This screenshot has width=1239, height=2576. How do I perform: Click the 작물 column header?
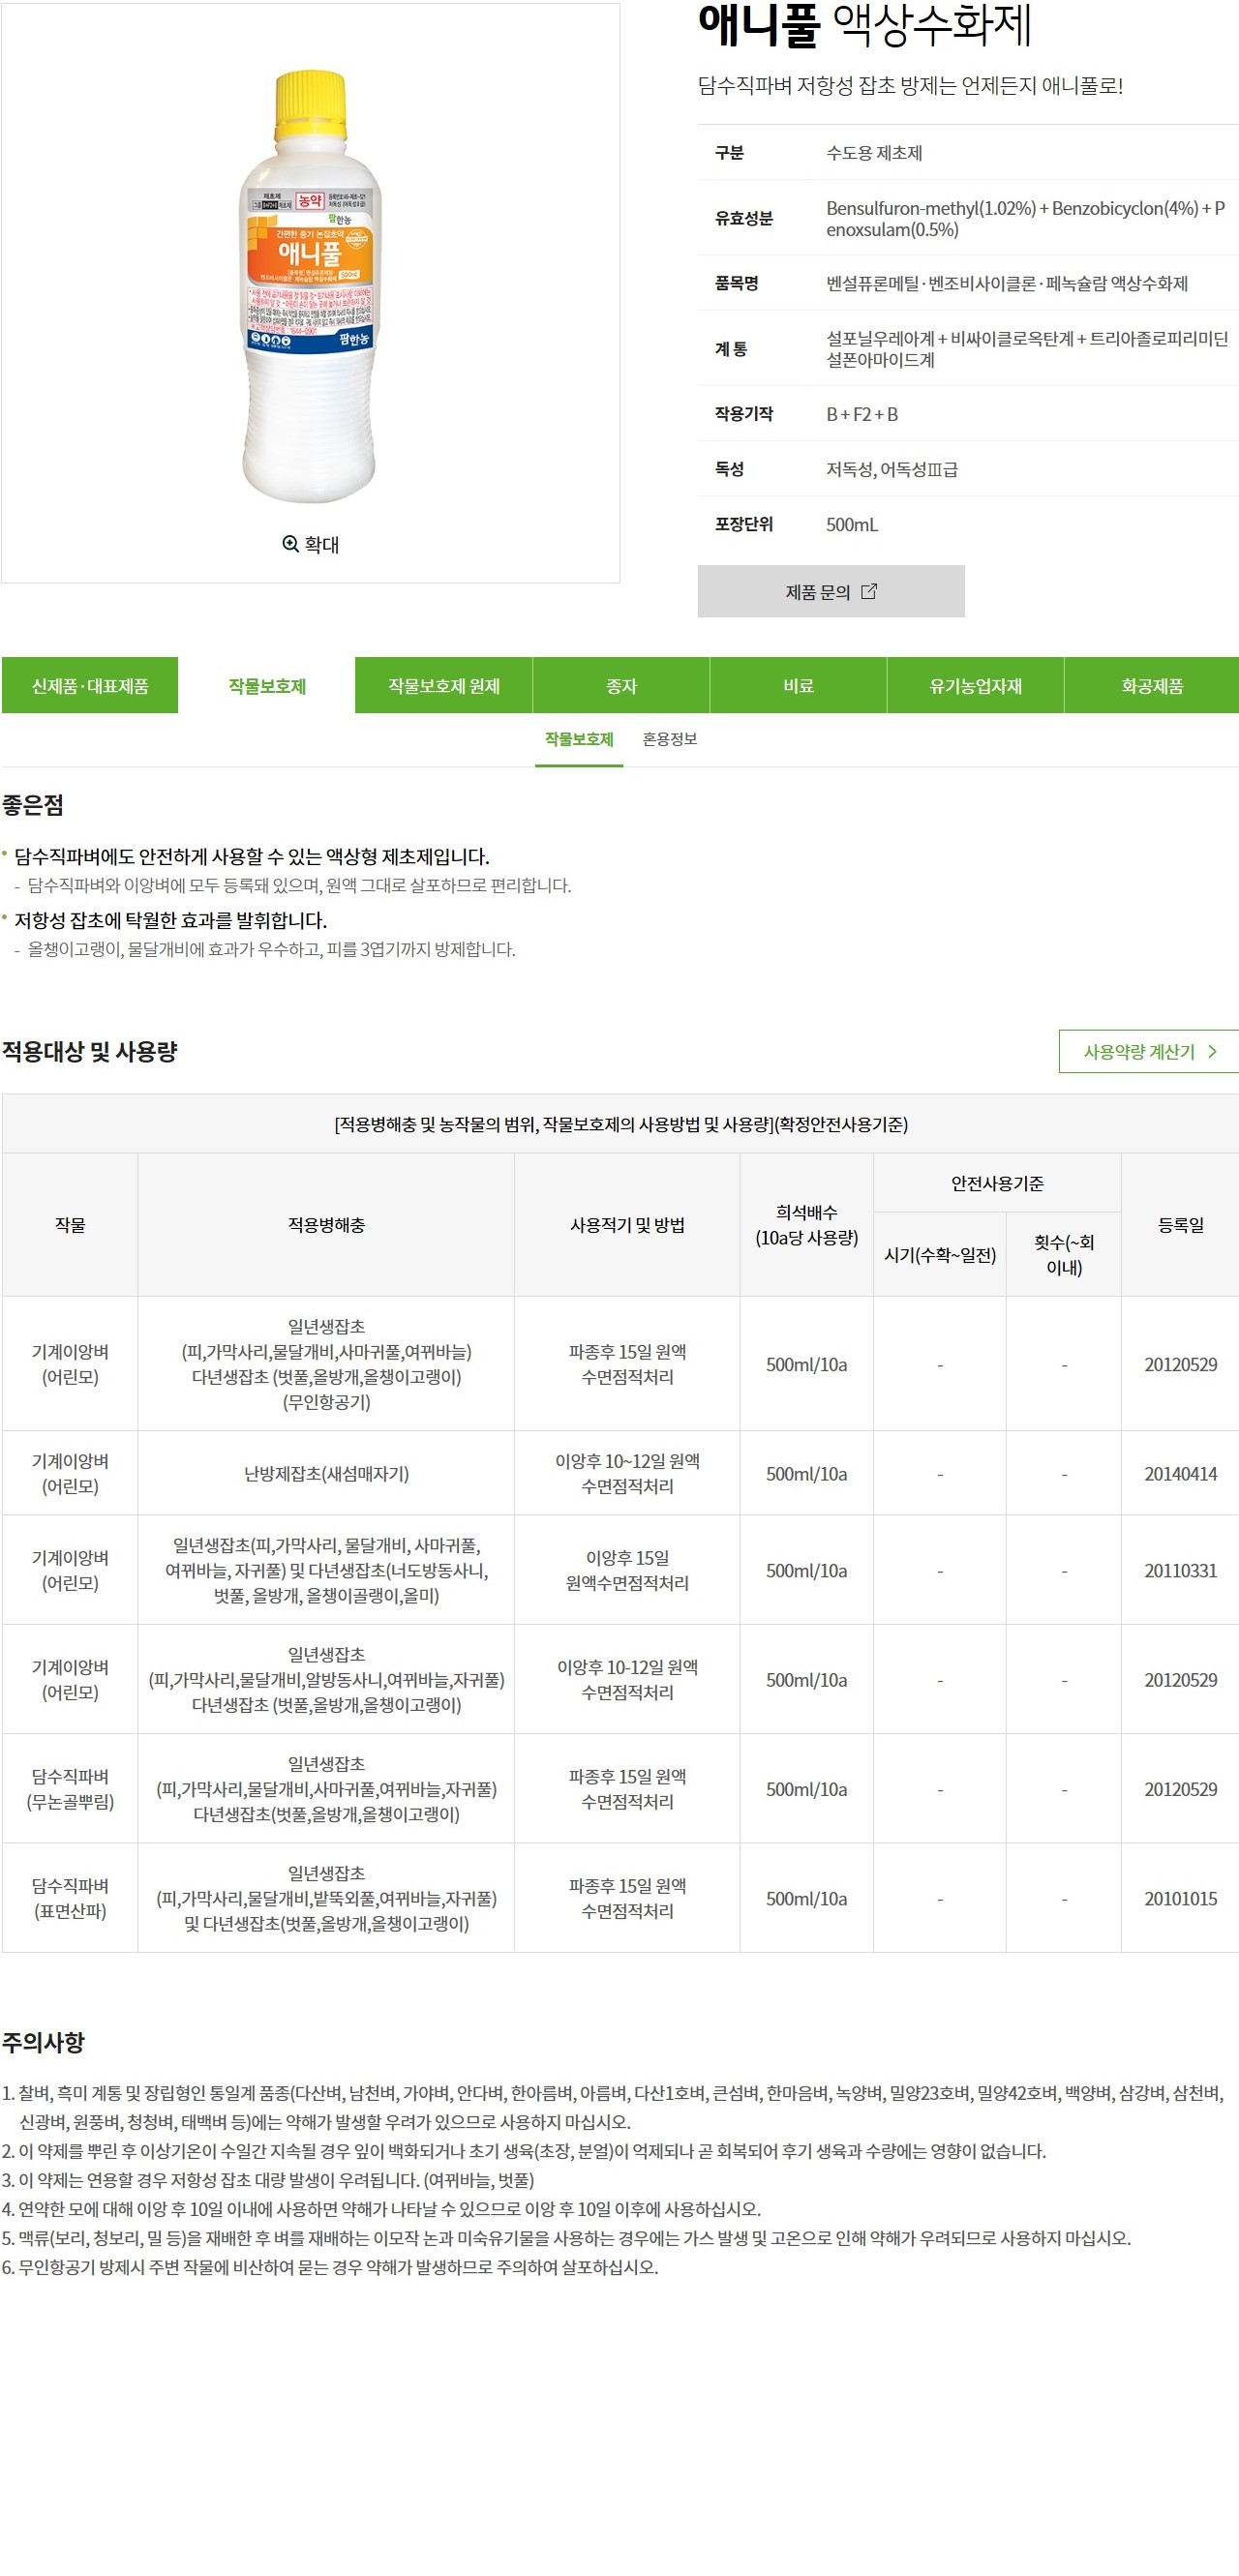tap(70, 1225)
